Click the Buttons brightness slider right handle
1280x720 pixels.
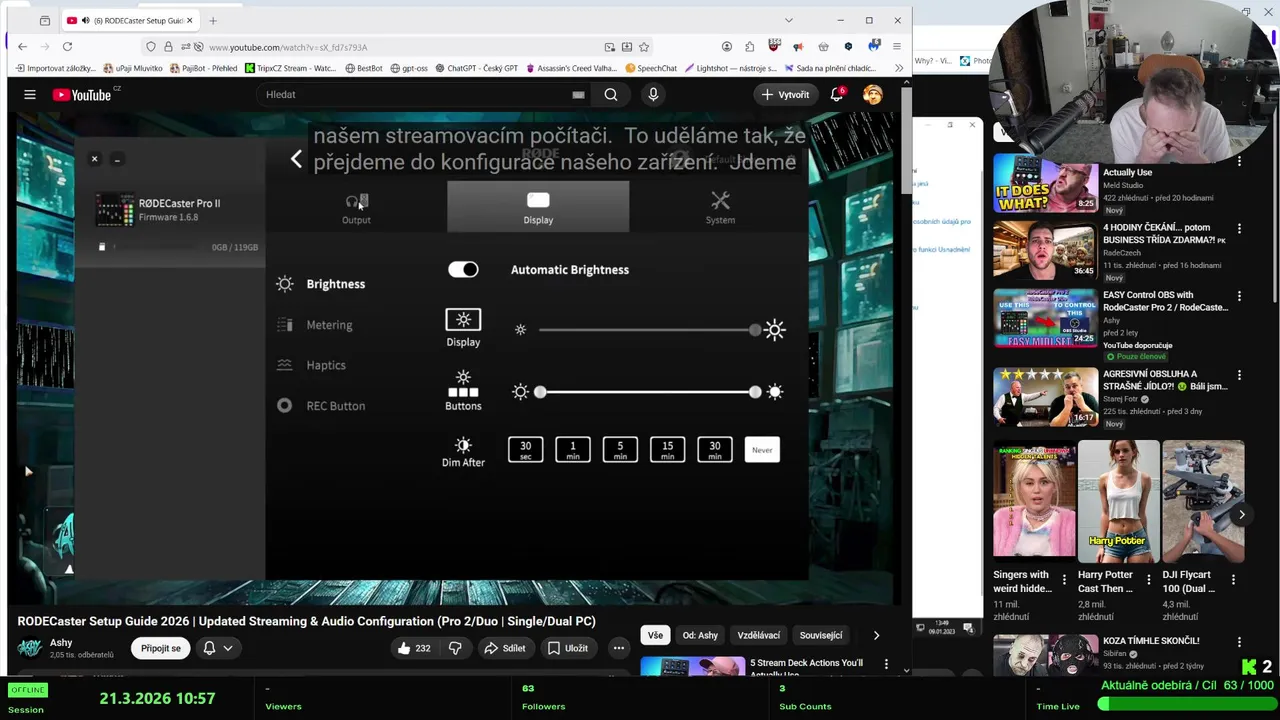755,392
